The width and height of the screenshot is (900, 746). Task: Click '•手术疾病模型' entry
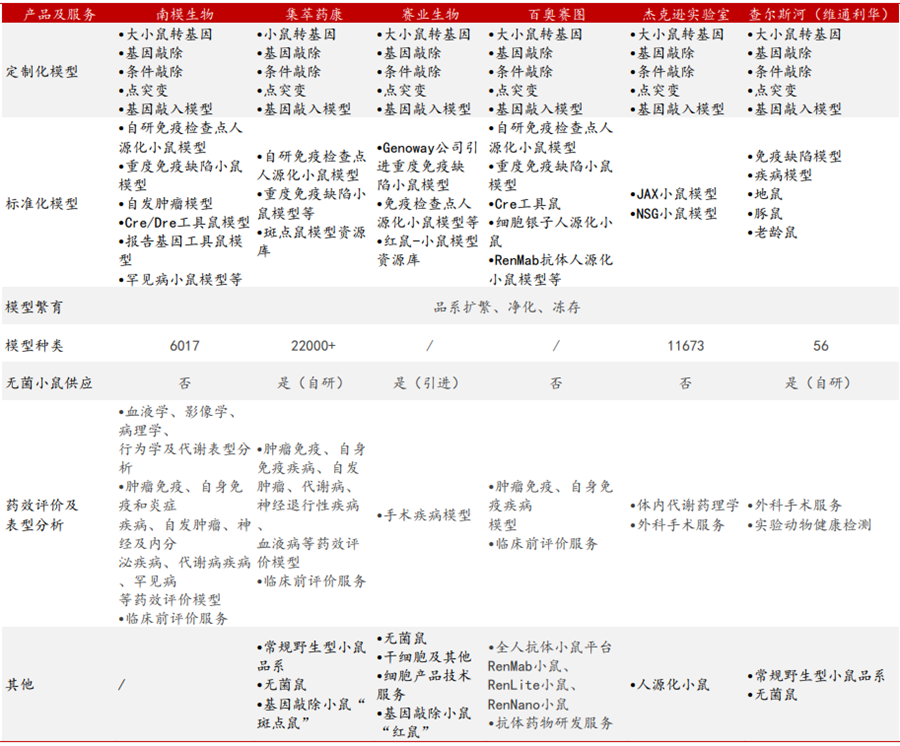click(x=424, y=515)
